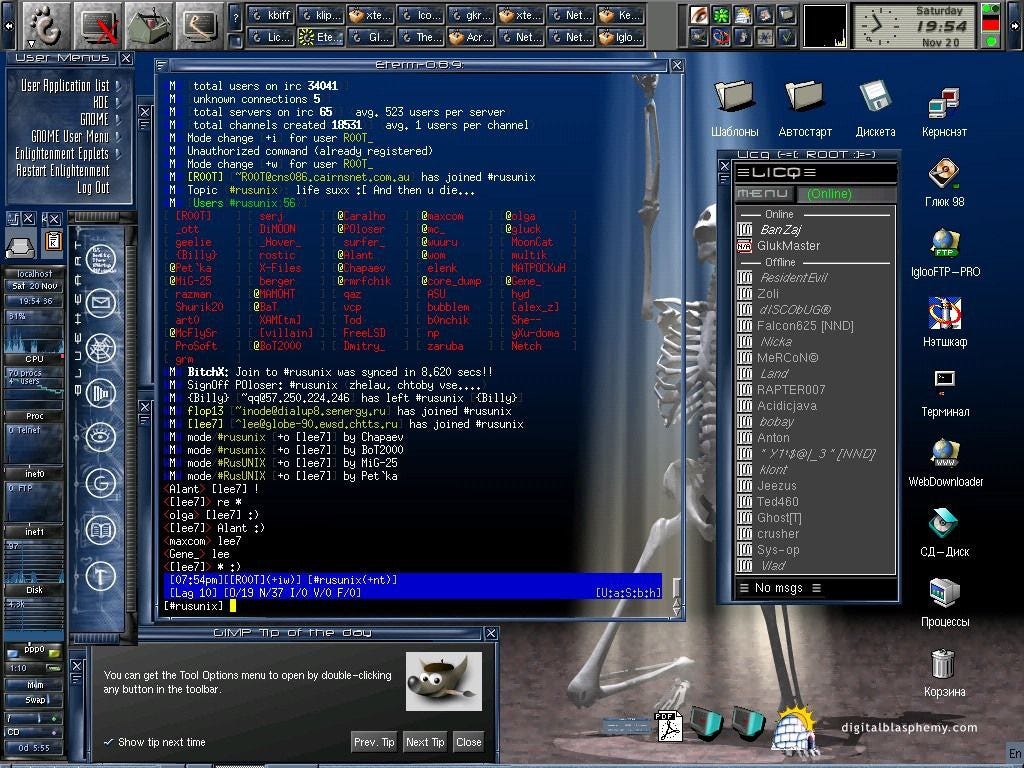Click Next Tip in GIMP tip dialog
The width and height of the screenshot is (1024, 768).
pos(425,742)
